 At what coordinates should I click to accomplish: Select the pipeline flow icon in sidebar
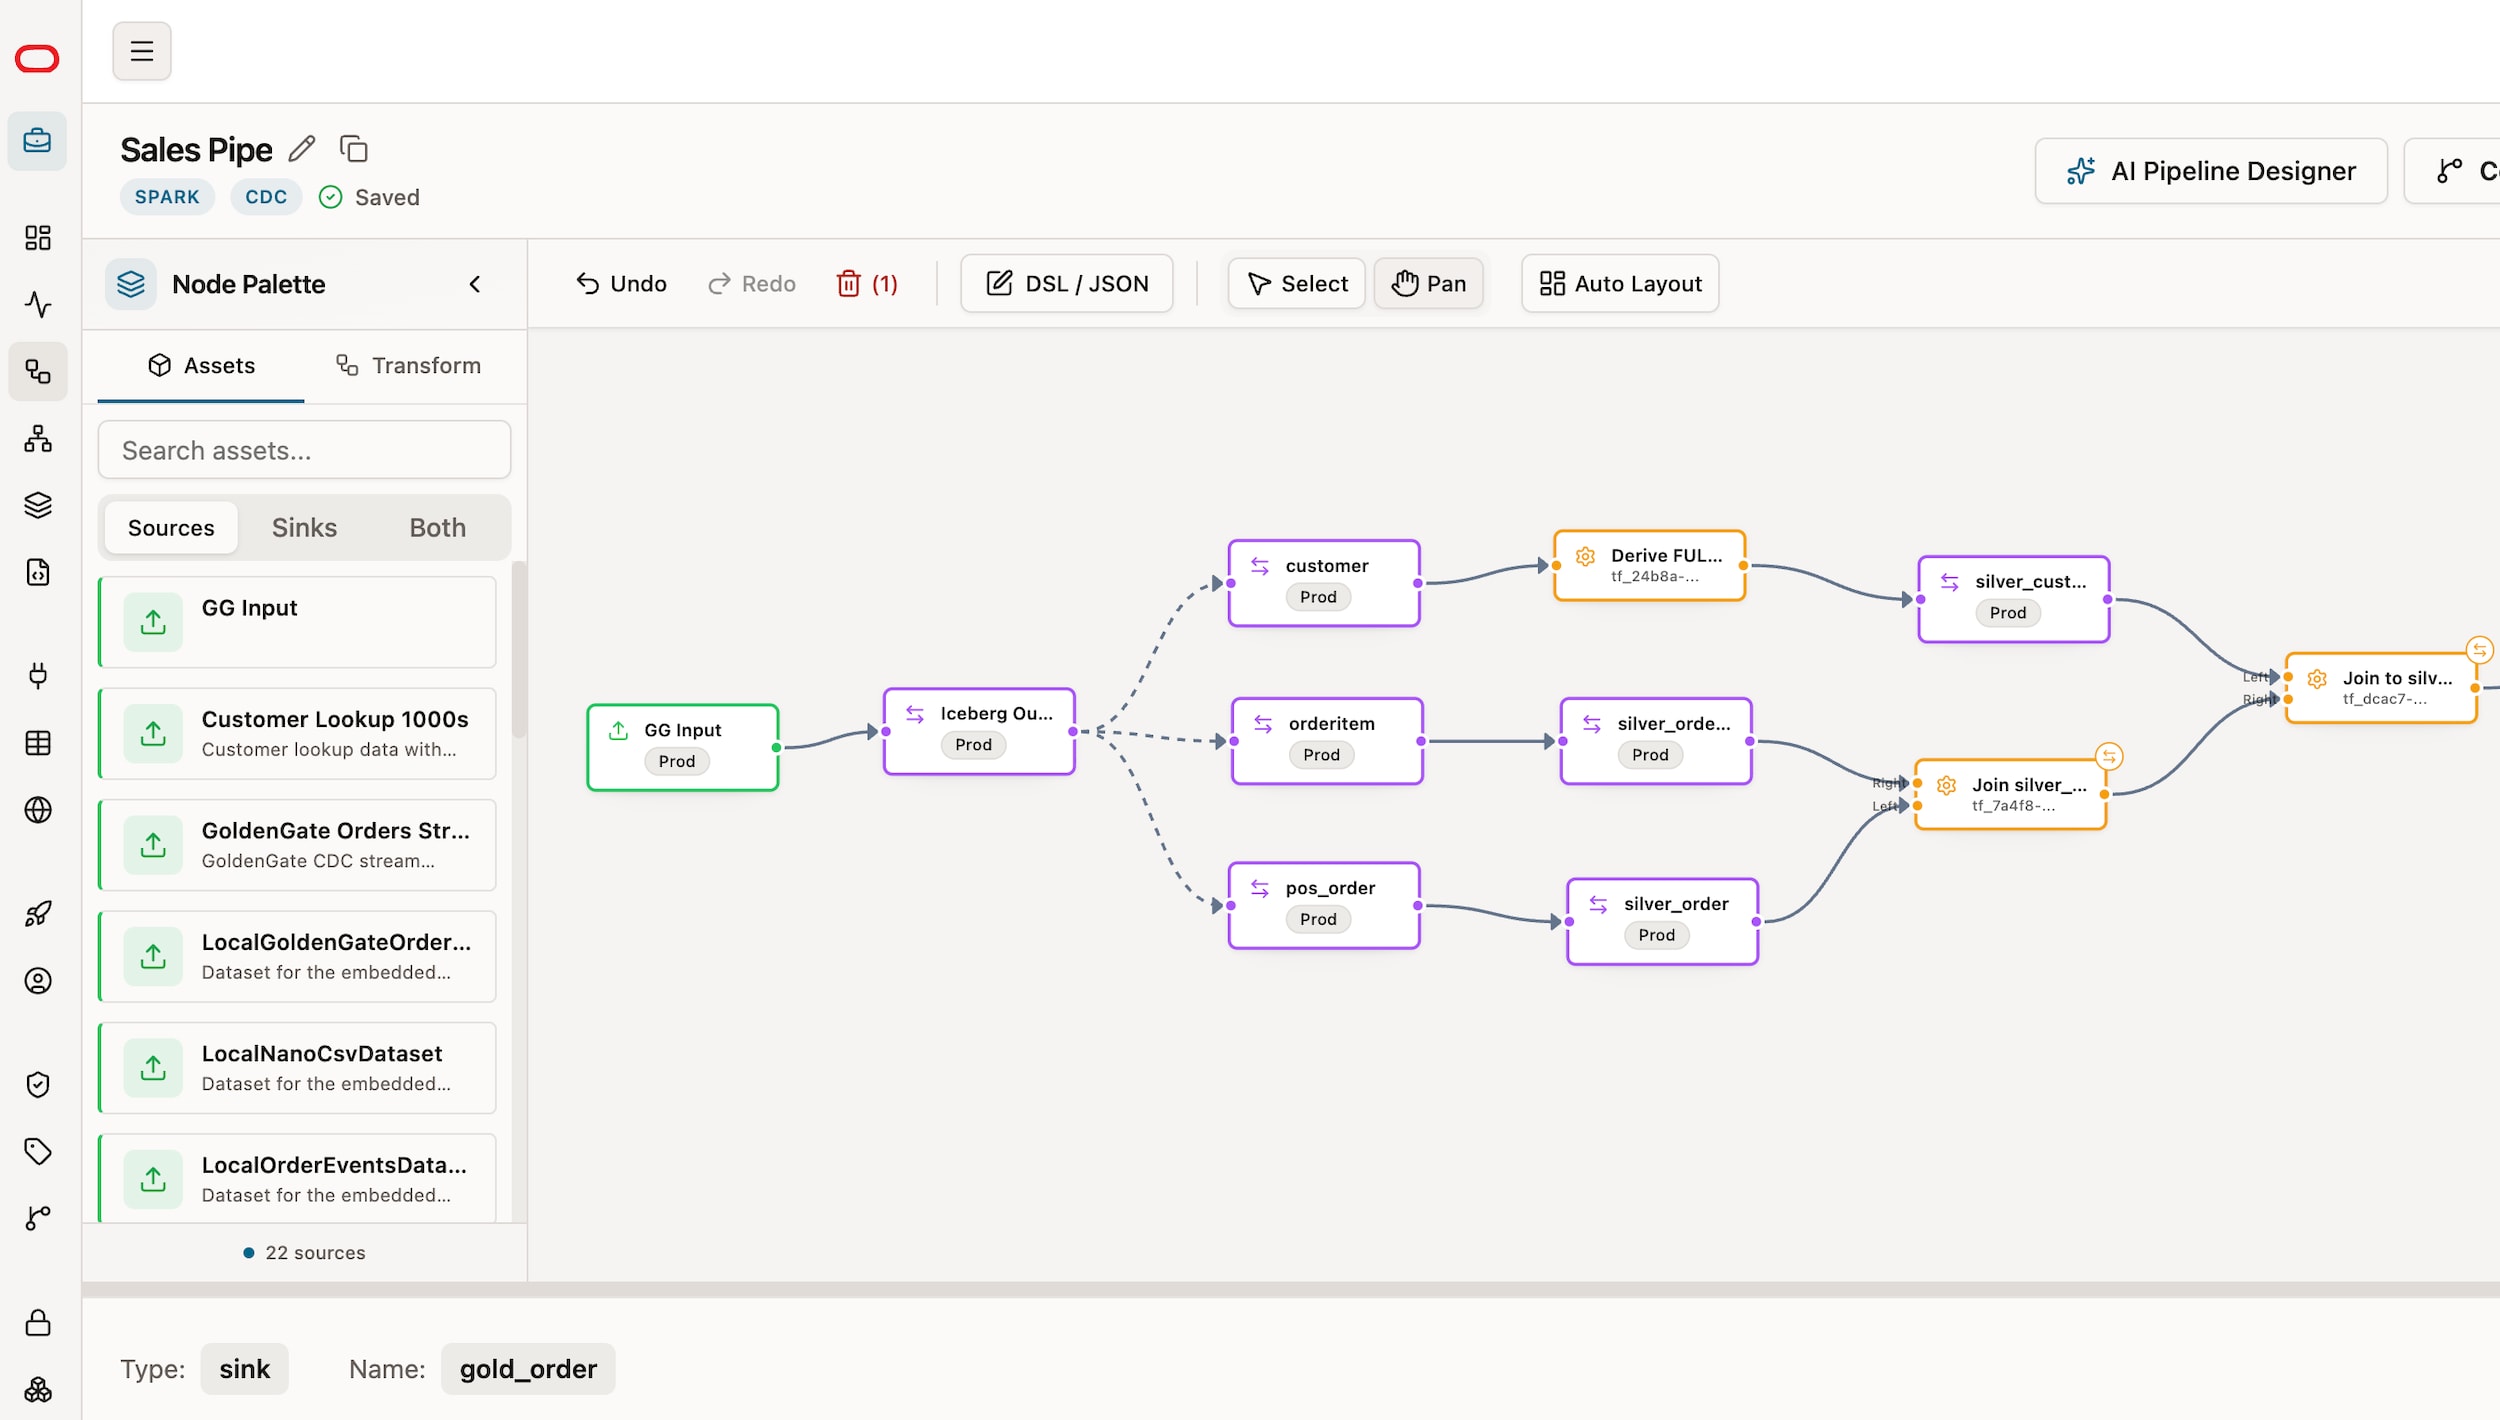pos(38,372)
